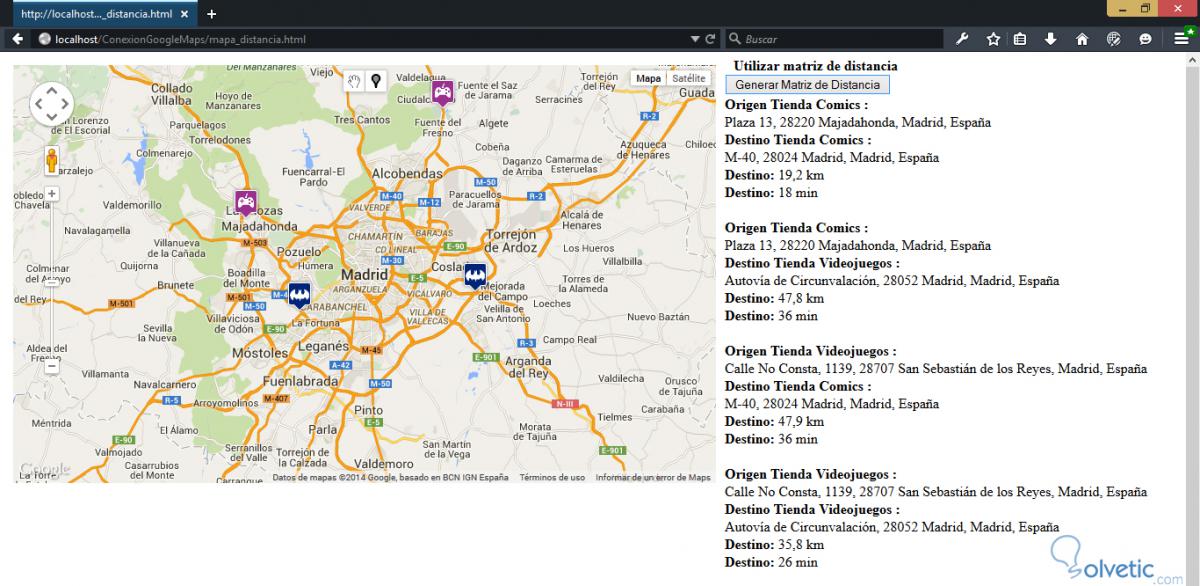Viewport: 1200px width, 586px height.
Task: Zoom out the map with the minus button
Action: tap(52, 366)
